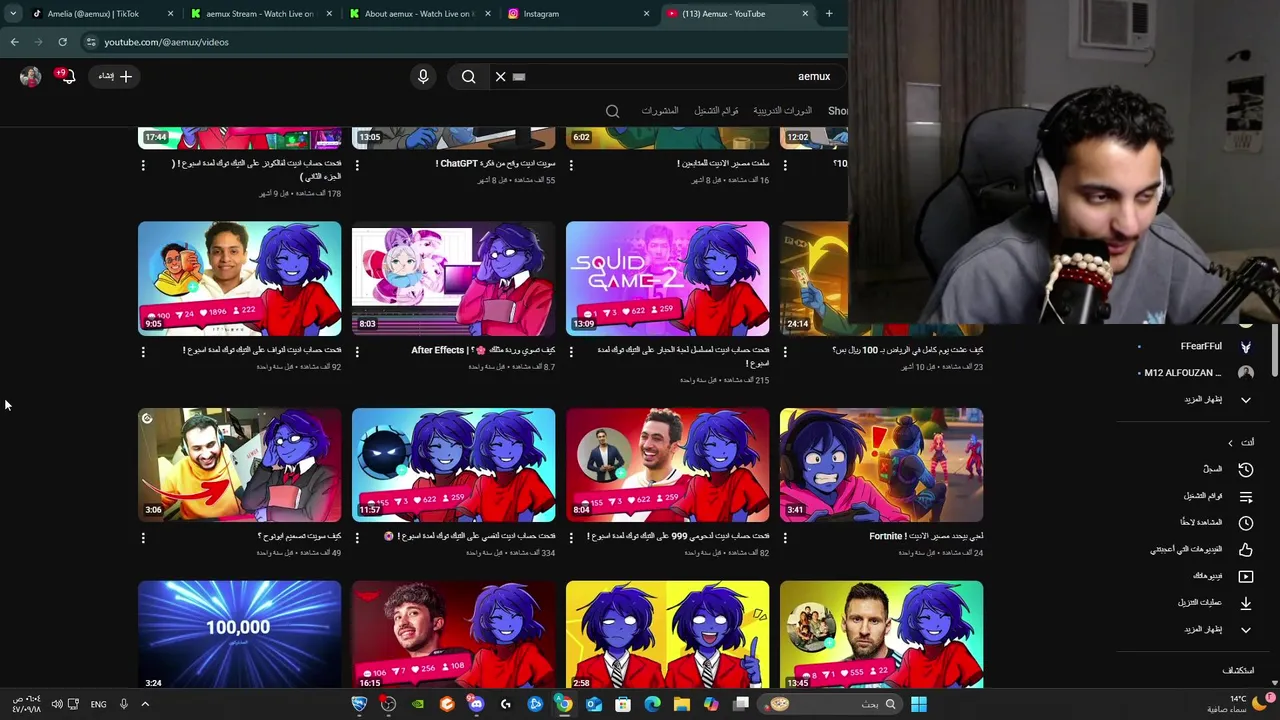
Task: Open Watch later clock icon
Action: click(1246, 522)
